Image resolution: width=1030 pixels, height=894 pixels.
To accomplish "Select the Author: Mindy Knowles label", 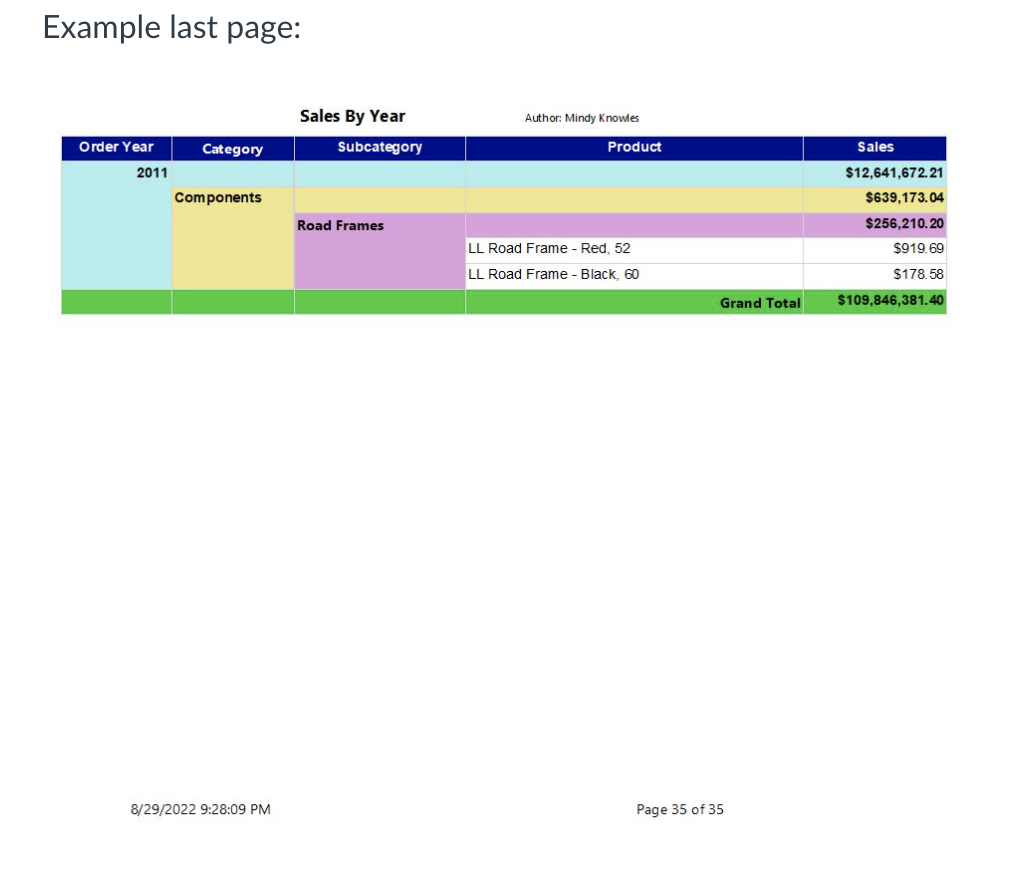I will (x=581, y=118).
